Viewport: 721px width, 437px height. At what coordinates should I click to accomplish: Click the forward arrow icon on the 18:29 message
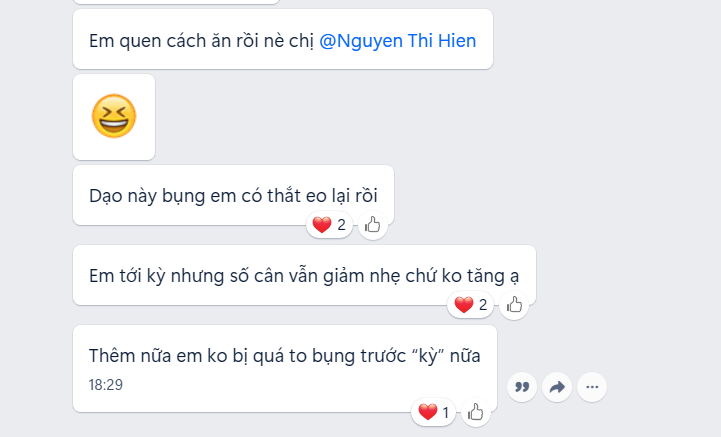[x=557, y=387]
